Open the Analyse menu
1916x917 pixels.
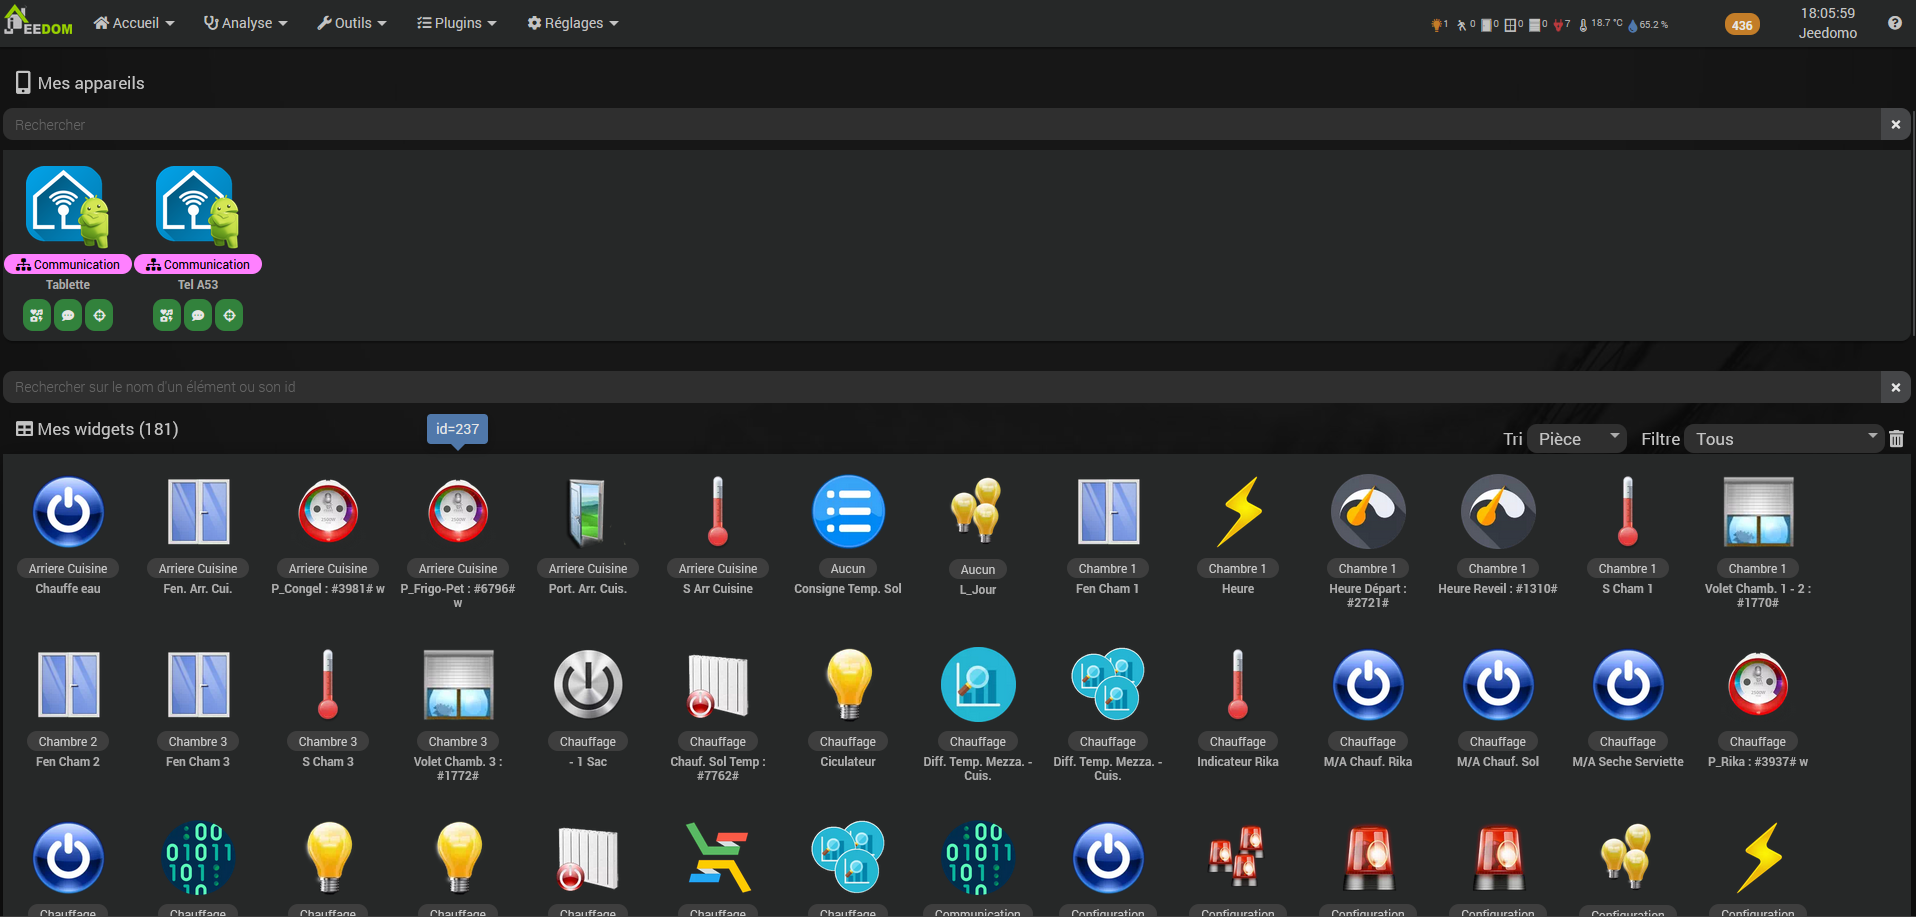(x=245, y=23)
